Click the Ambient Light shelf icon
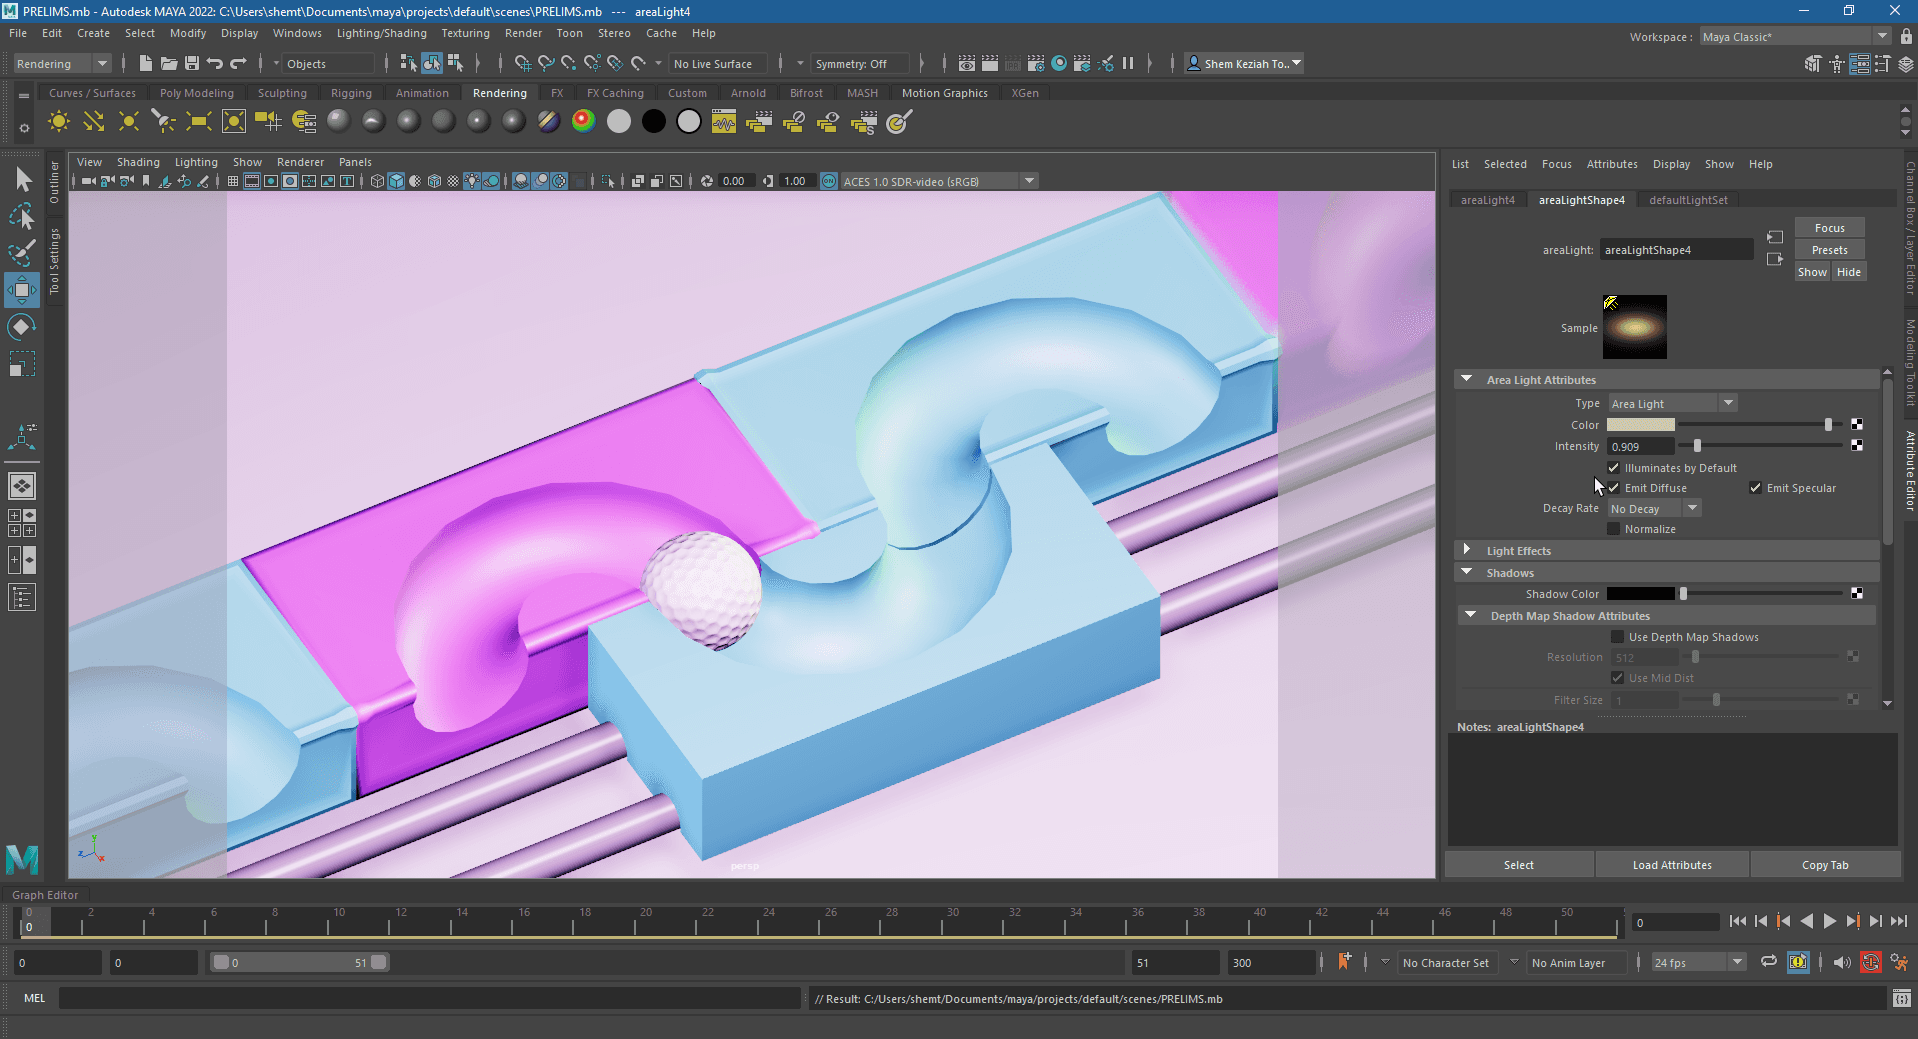 click(59, 122)
